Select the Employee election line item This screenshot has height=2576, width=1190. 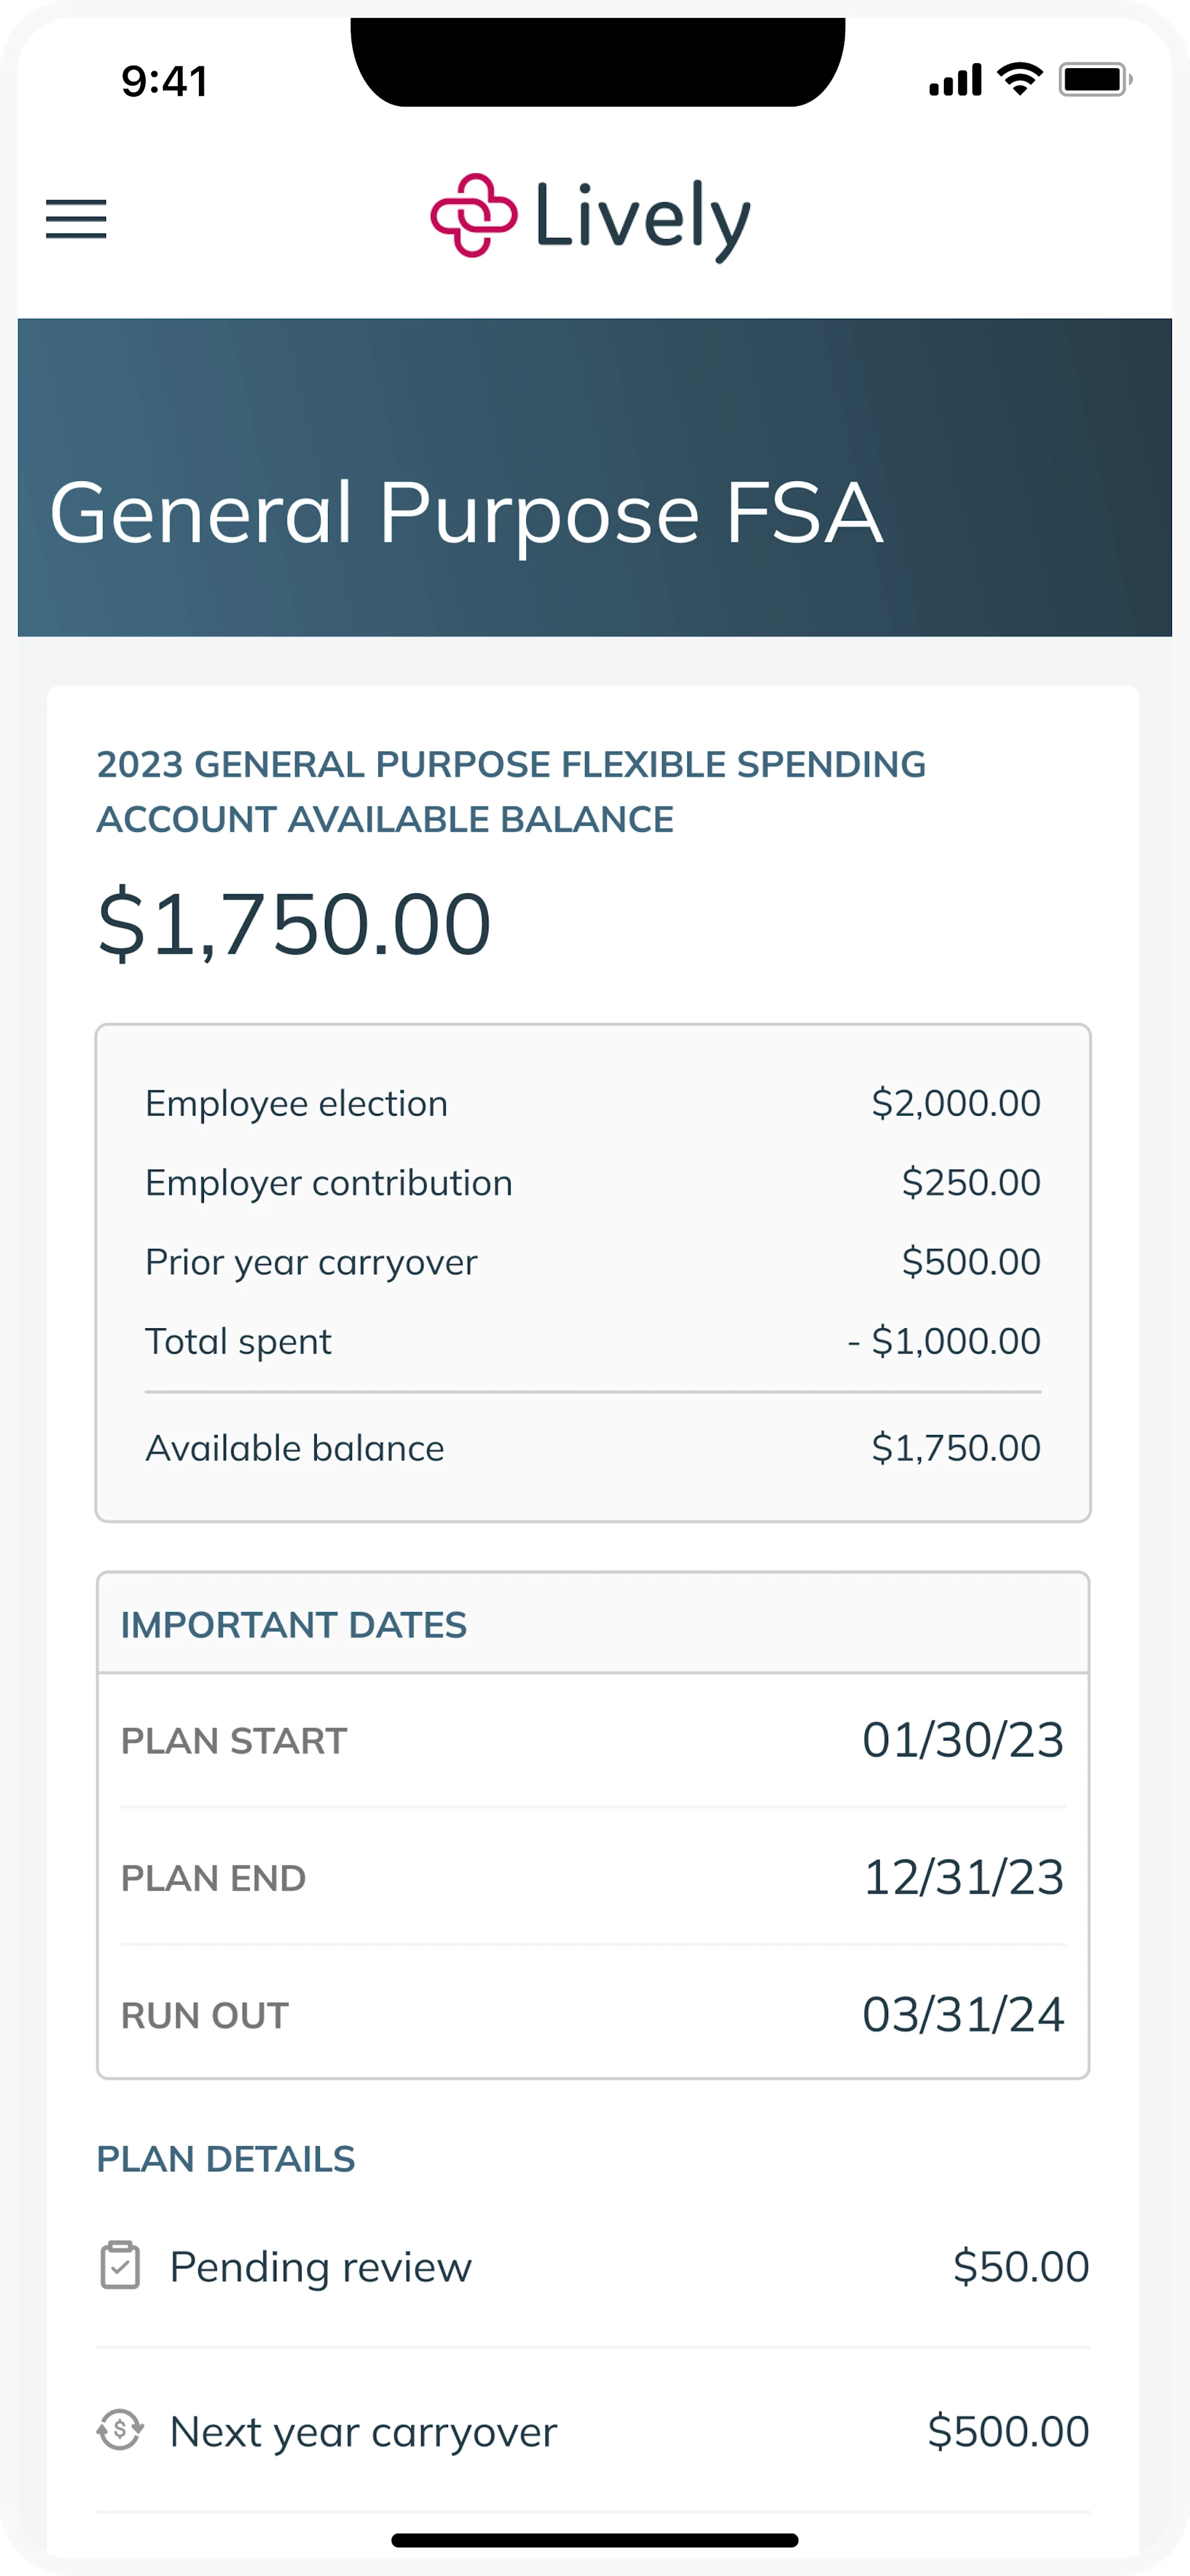(x=592, y=1103)
